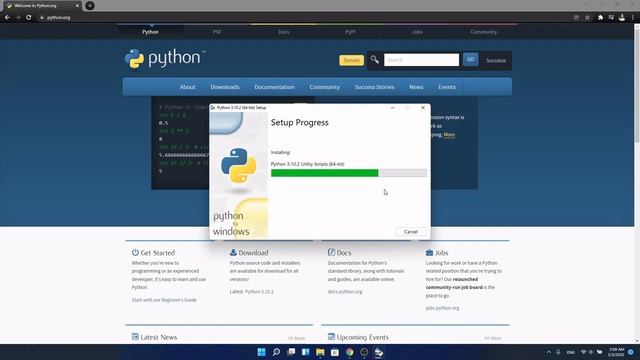
Task: Select the Community top-bar tab
Action: point(484,32)
